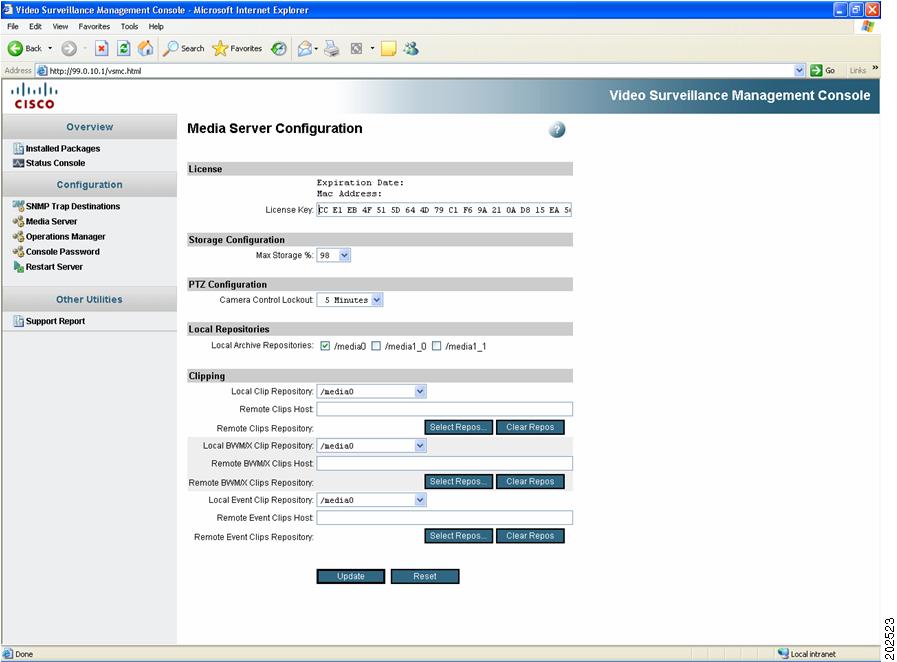Viewport: 897px width, 662px height.
Task: Check the /media1_1 archive repository
Action: click(x=436, y=346)
